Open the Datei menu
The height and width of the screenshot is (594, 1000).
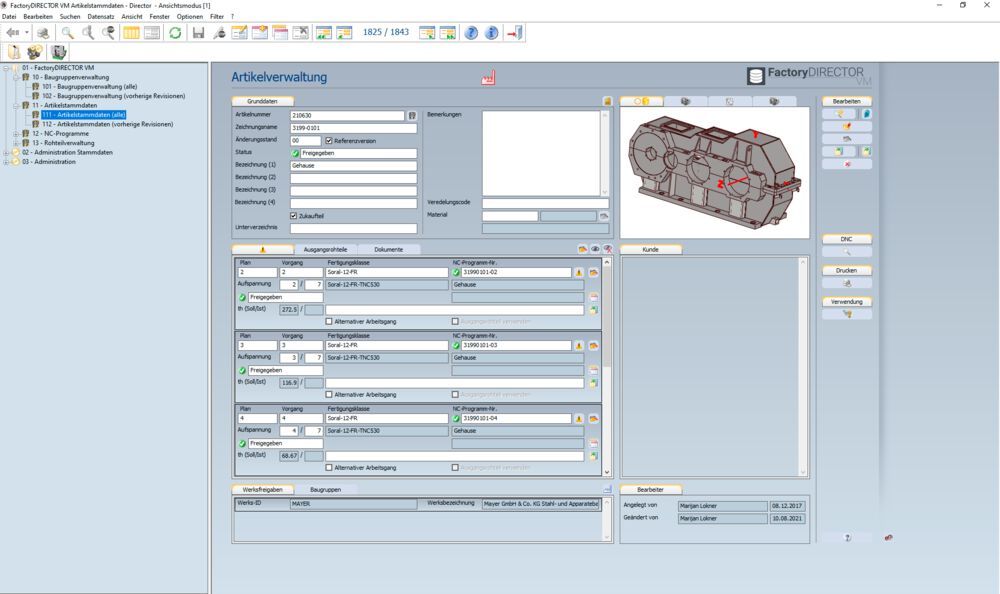point(9,17)
